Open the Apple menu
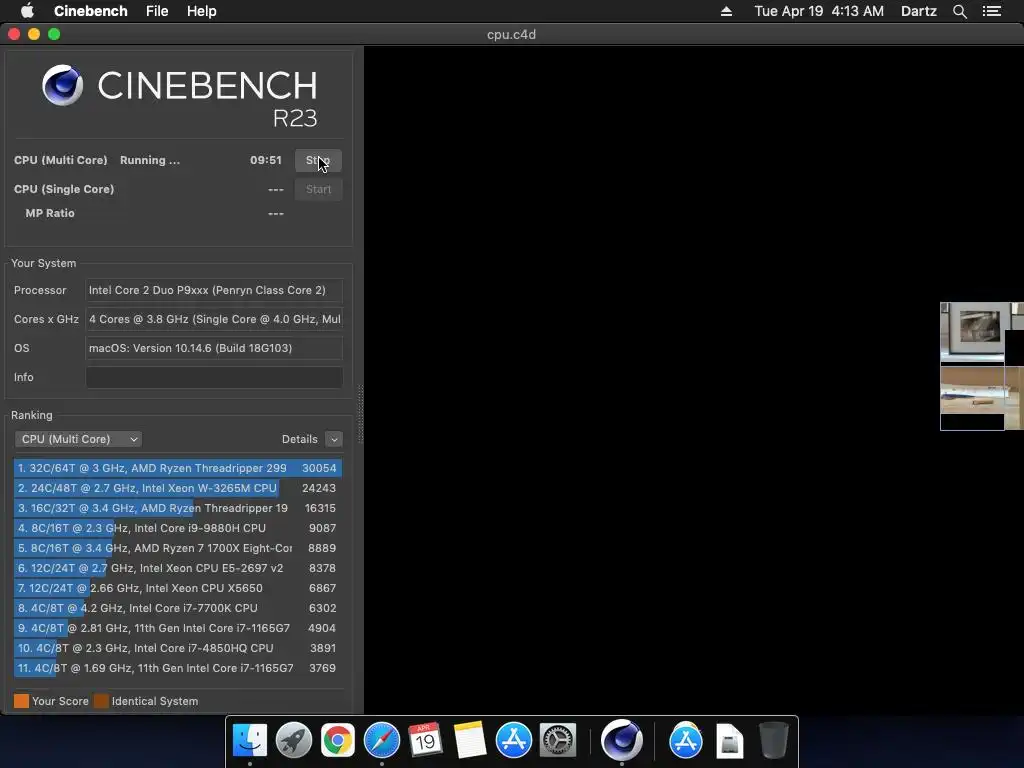This screenshot has height=768, width=1024. [x=27, y=11]
